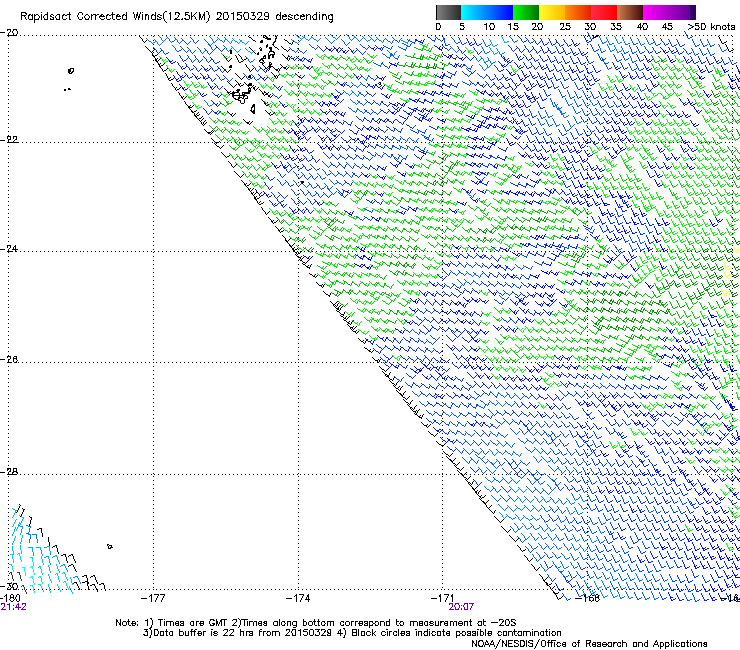The height and width of the screenshot is (650, 740).
Task: Click the -177 longitude axis label
Action: tap(153, 598)
